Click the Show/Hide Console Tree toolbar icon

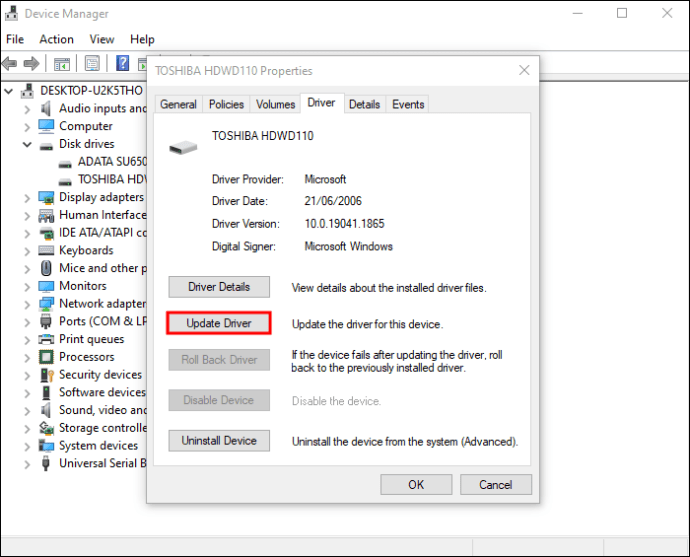[x=62, y=64]
